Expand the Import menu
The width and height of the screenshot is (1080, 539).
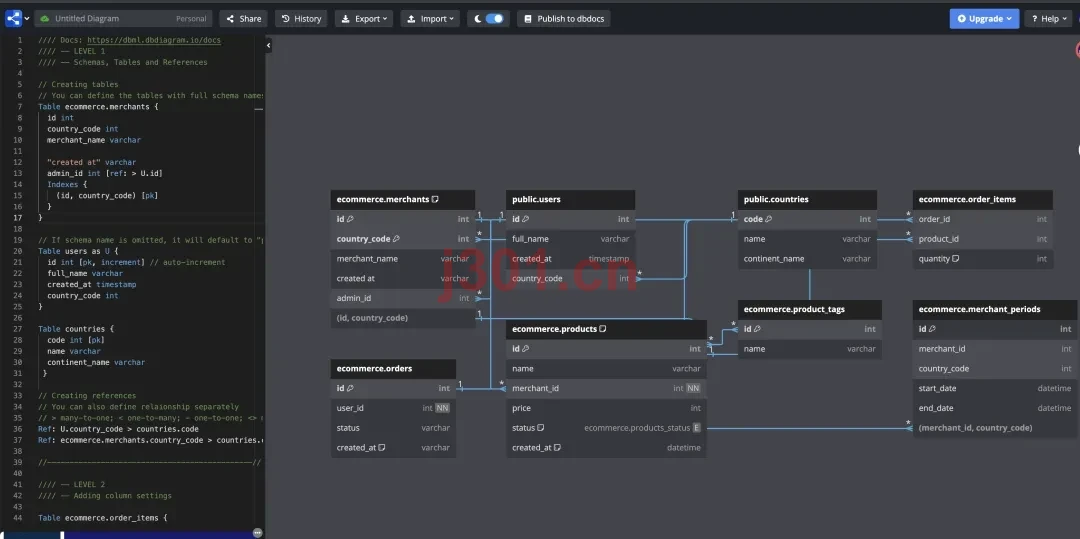(x=430, y=19)
